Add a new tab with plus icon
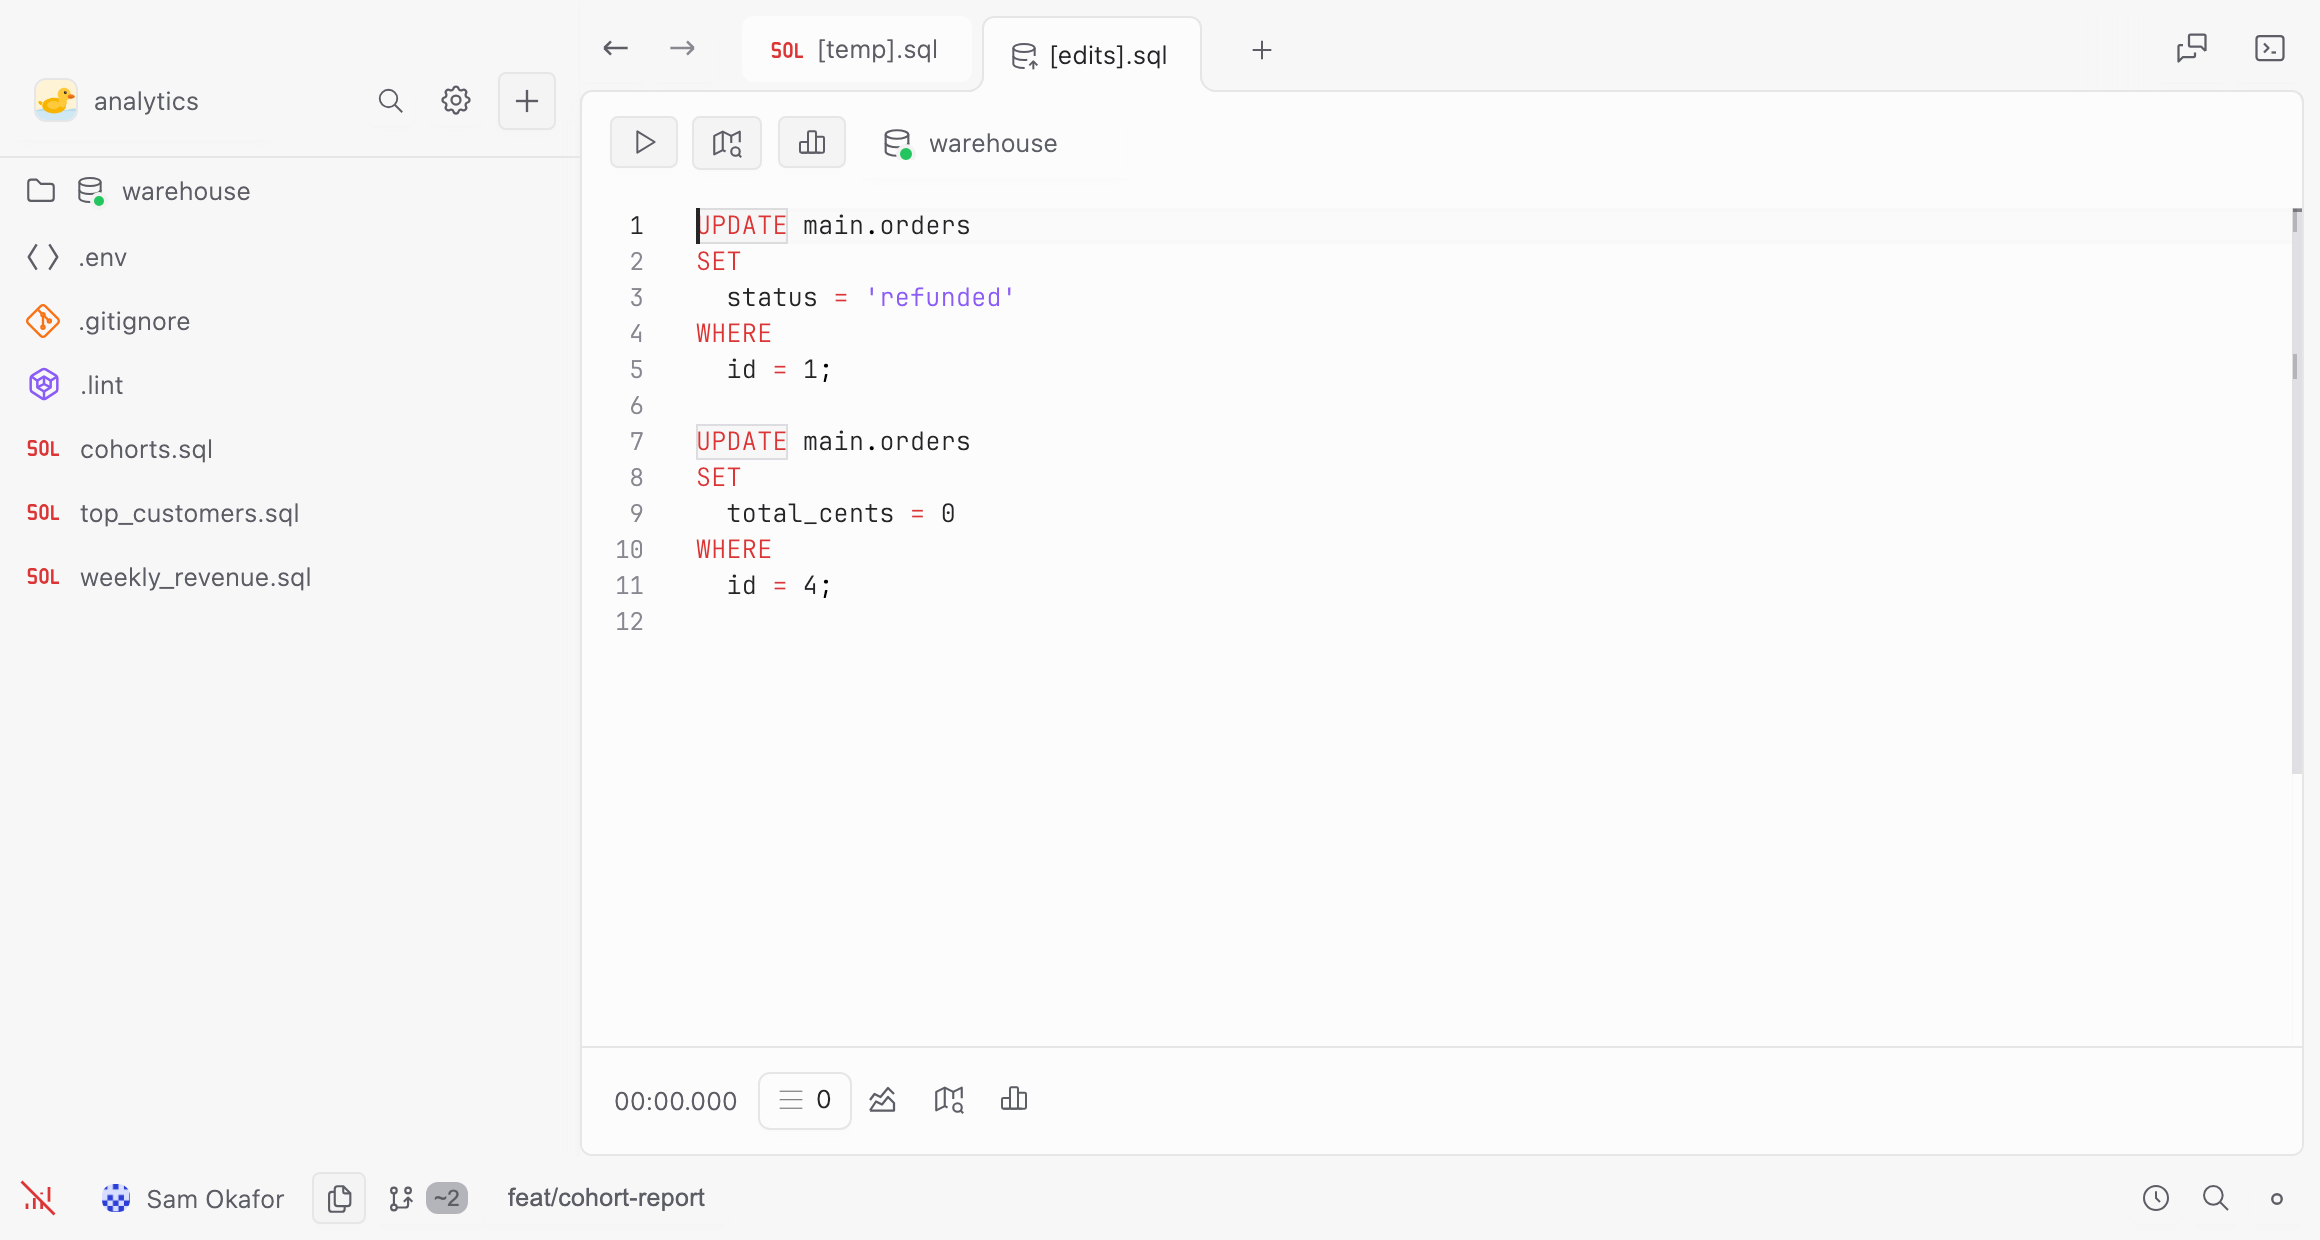The height and width of the screenshot is (1240, 2320). click(1262, 50)
